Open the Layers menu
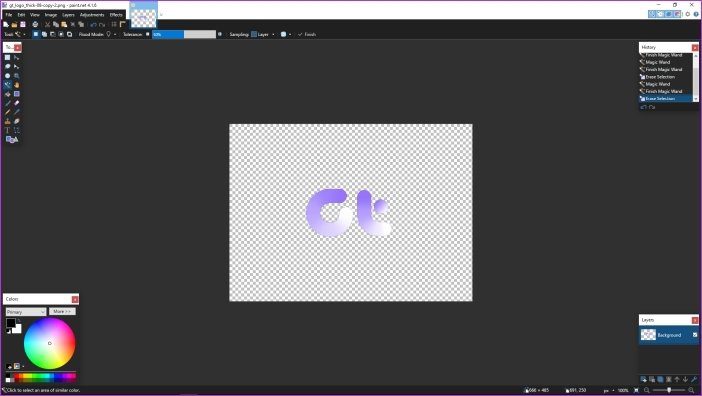 pos(68,15)
